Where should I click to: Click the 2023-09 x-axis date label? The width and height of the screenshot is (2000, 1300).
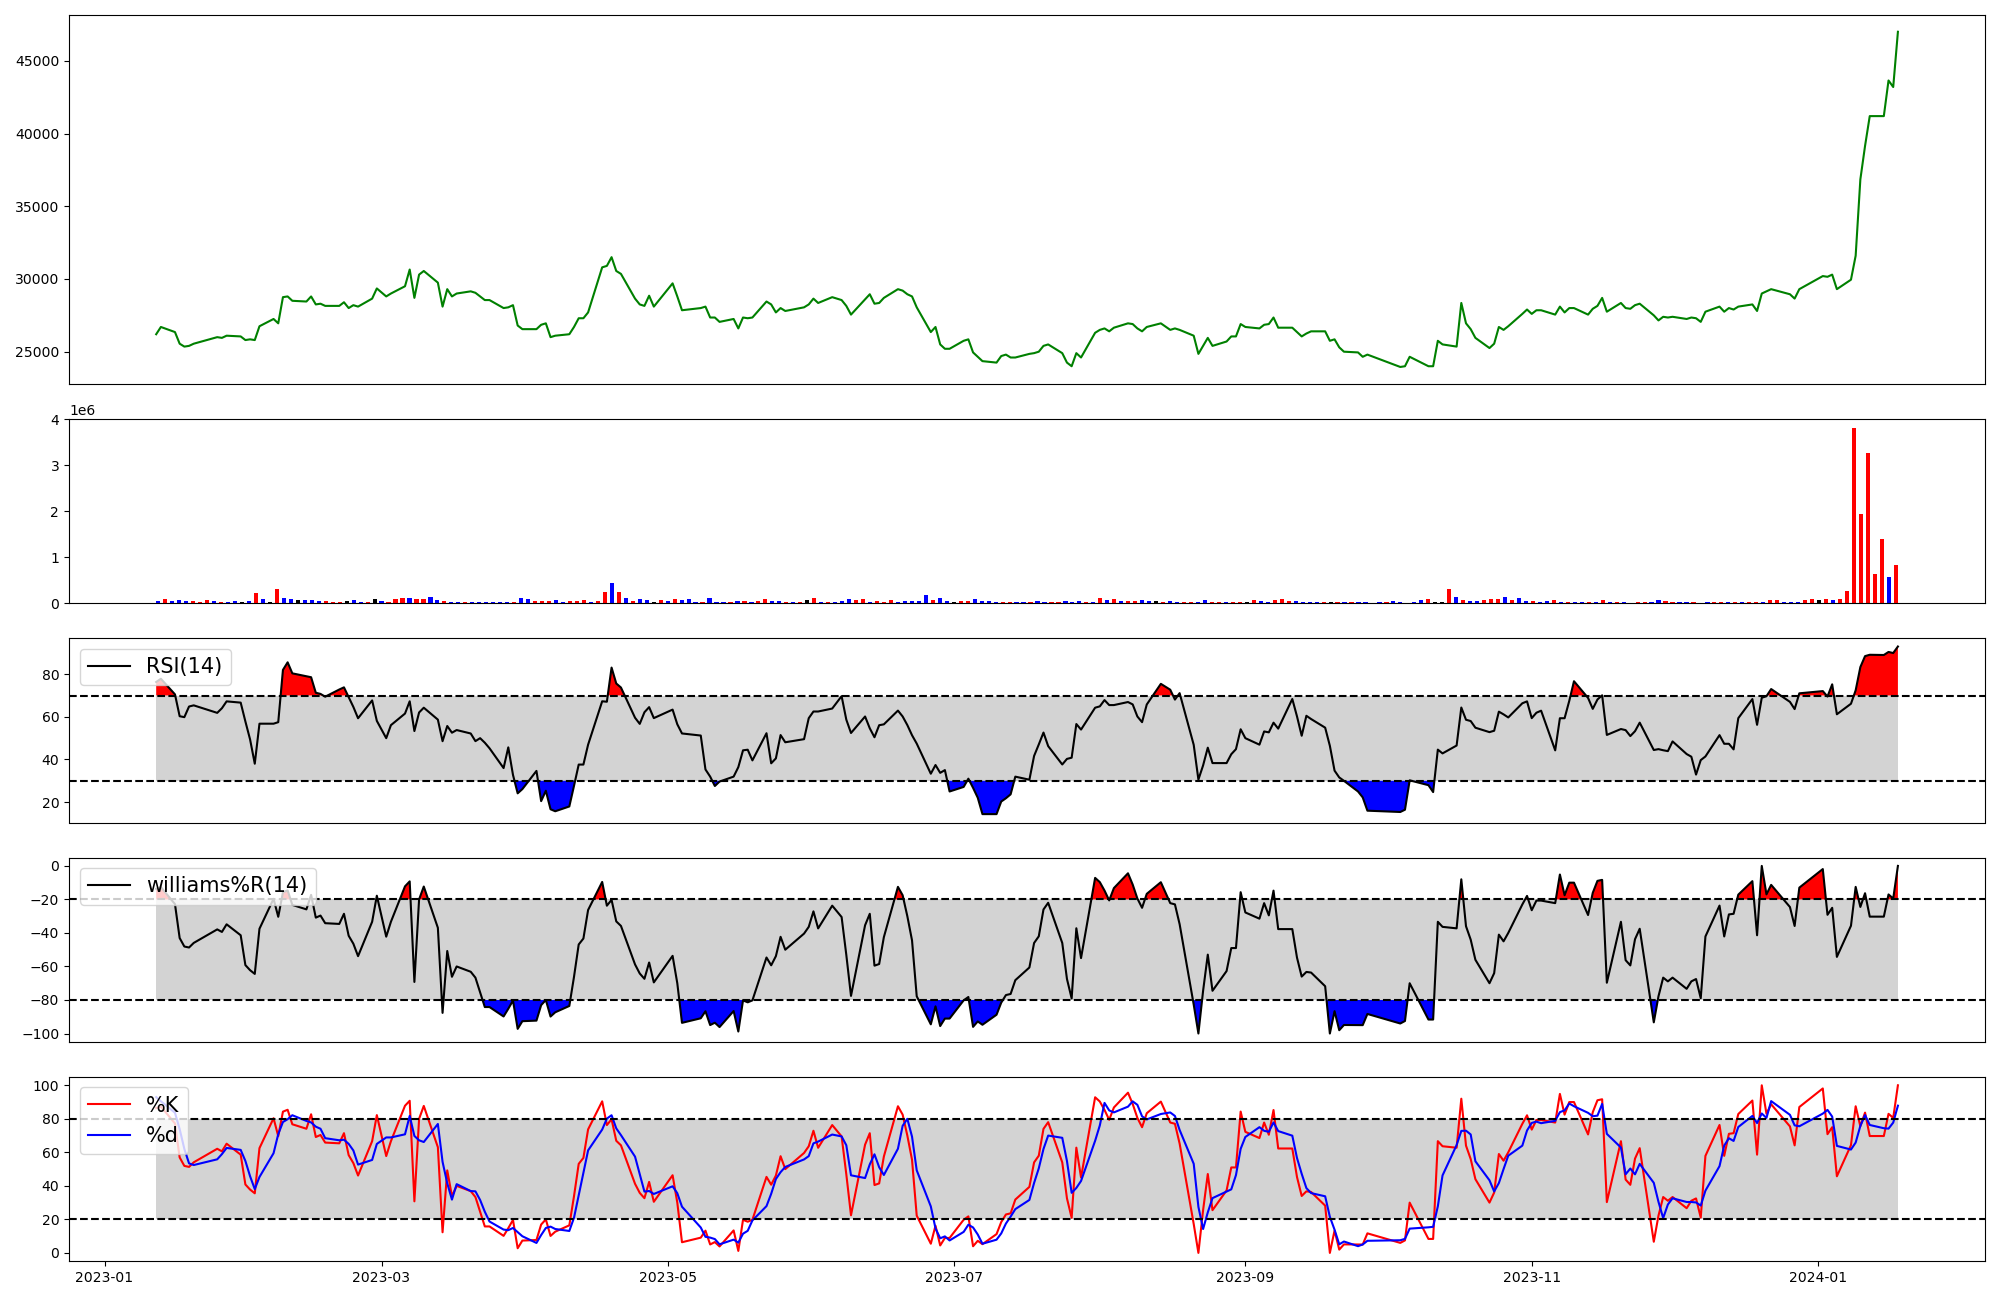(x=1244, y=1277)
